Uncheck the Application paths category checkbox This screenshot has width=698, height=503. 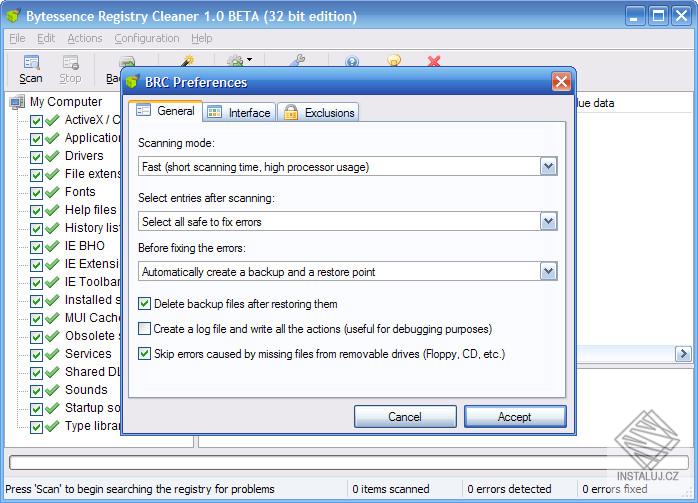[x=36, y=139]
